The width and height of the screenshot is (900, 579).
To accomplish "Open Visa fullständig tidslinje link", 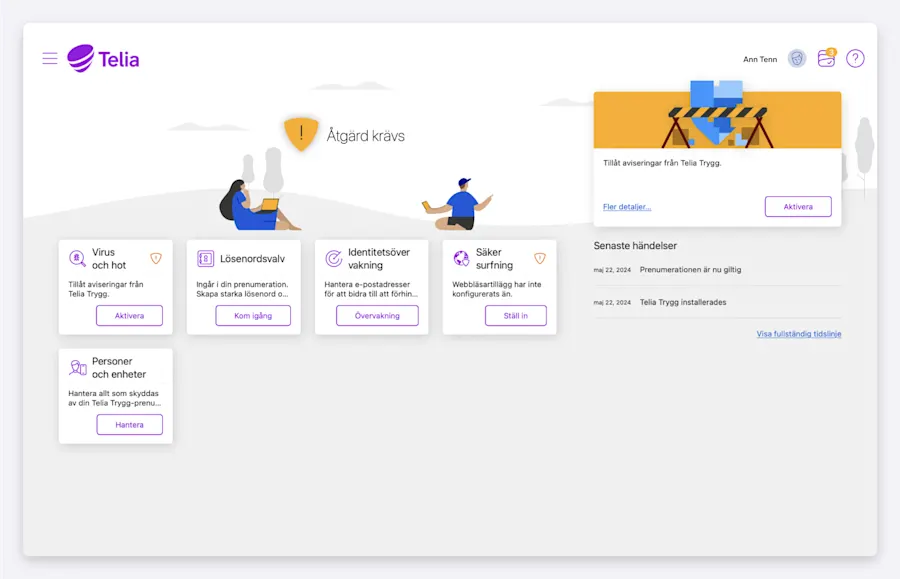I will (798, 334).
